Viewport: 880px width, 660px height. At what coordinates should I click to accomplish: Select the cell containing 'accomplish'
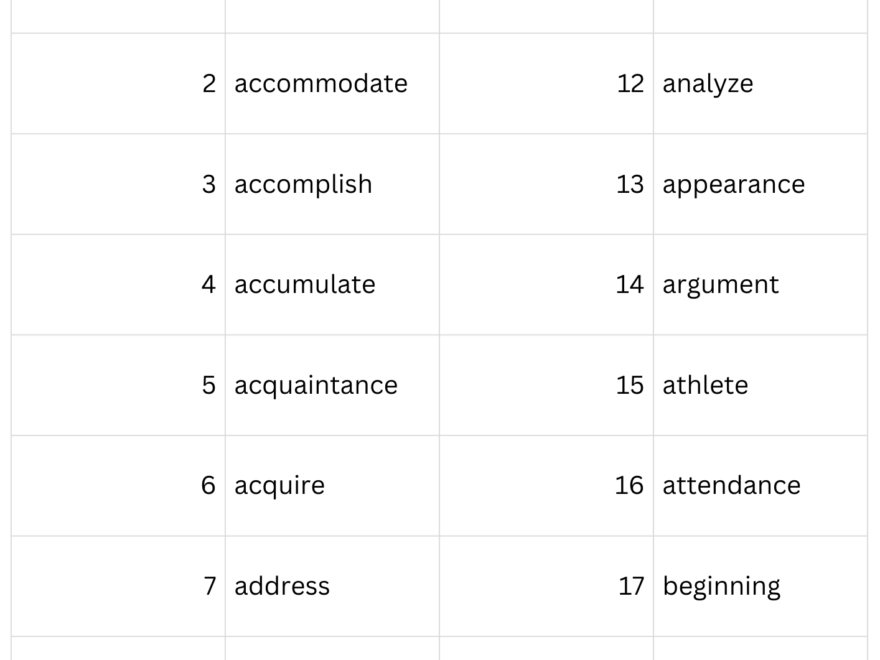pyautogui.click(x=303, y=185)
